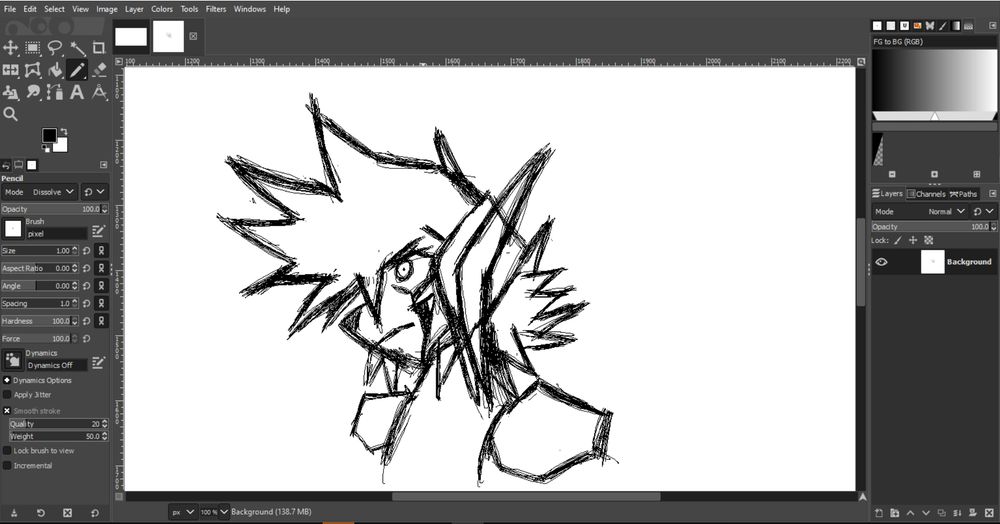The image size is (1000, 524).
Task: Raise the layer one step
Action: click(910, 513)
